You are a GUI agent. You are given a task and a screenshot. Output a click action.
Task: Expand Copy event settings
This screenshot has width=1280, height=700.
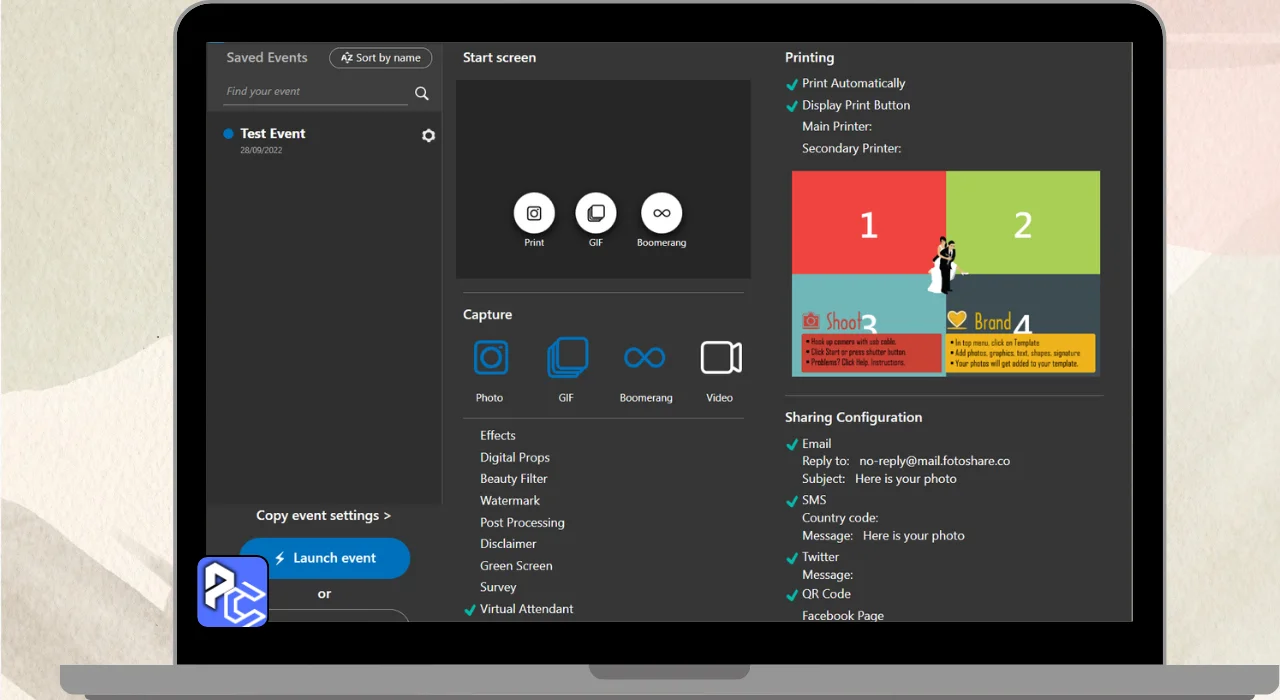(x=323, y=516)
